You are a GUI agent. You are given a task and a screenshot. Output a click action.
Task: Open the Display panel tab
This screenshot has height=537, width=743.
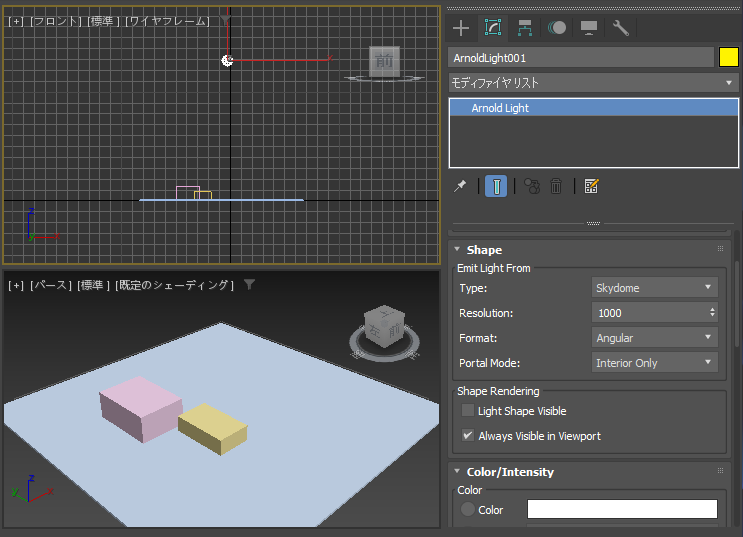(x=589, y=28)
